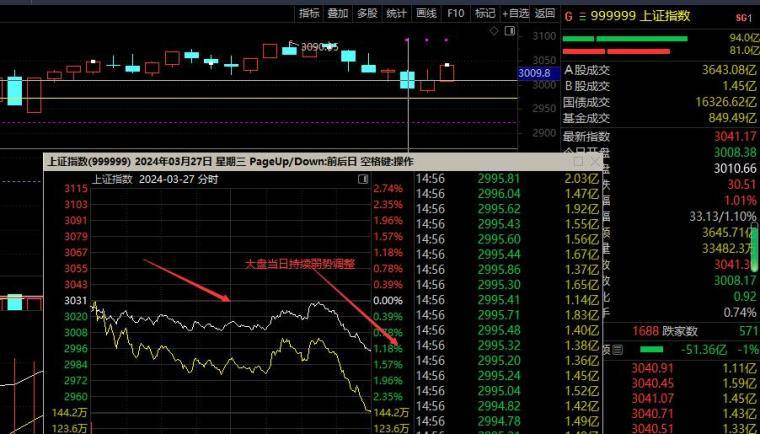The width and height of the screenshot is (760, 434).
Task: Toggle the panel icon in the 分时 popup header
Action: pos(363,179)
